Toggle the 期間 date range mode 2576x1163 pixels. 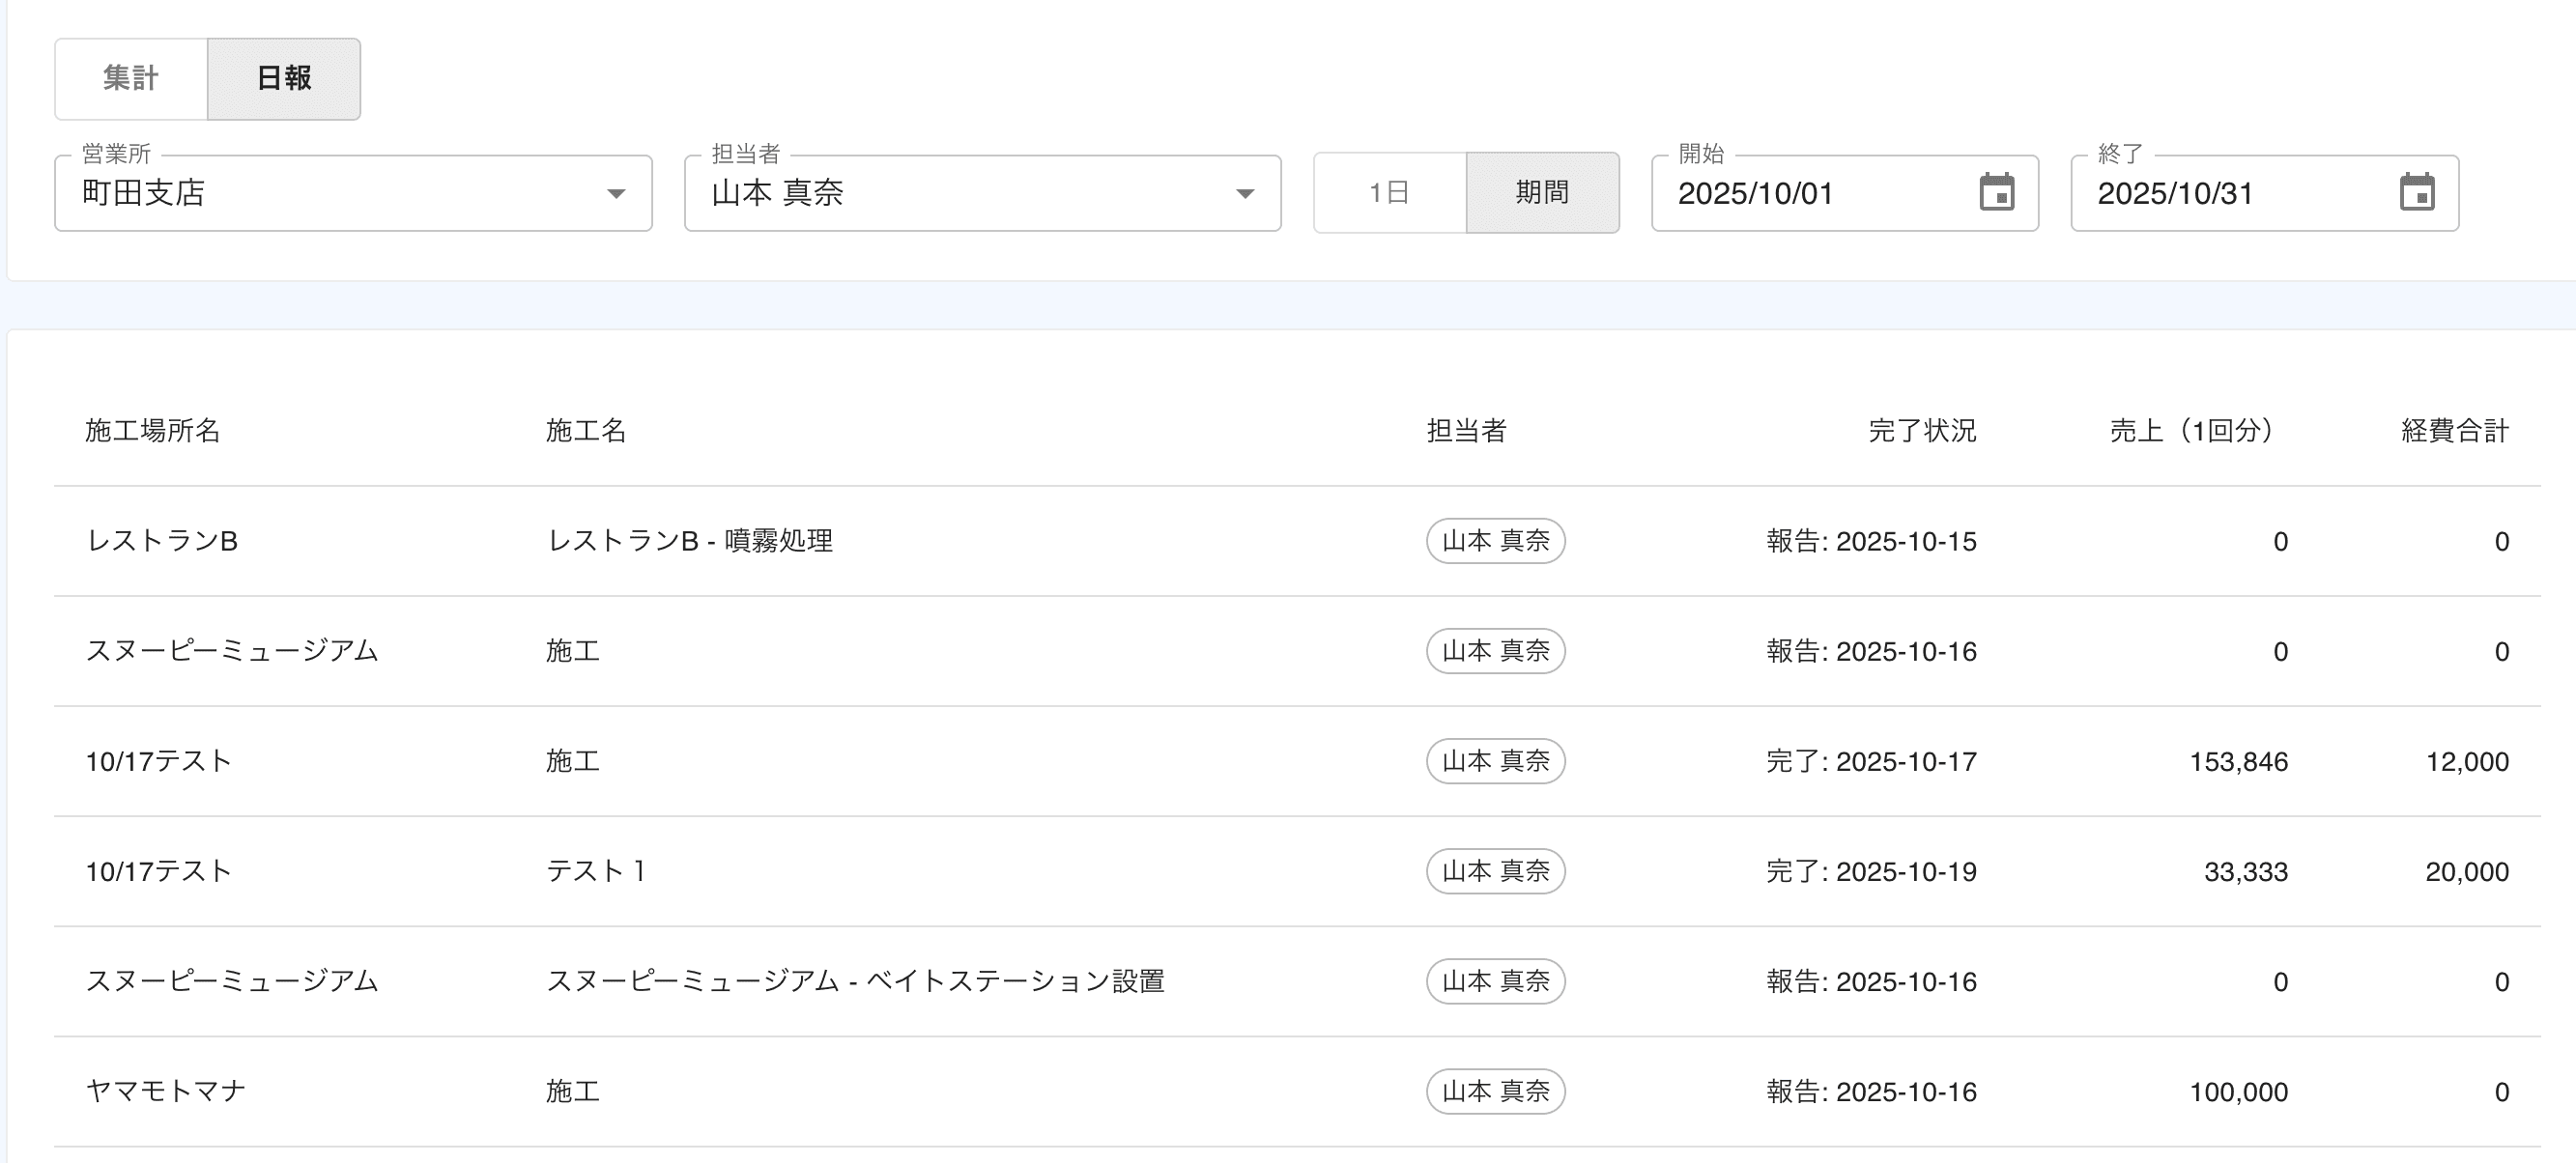1542,192
